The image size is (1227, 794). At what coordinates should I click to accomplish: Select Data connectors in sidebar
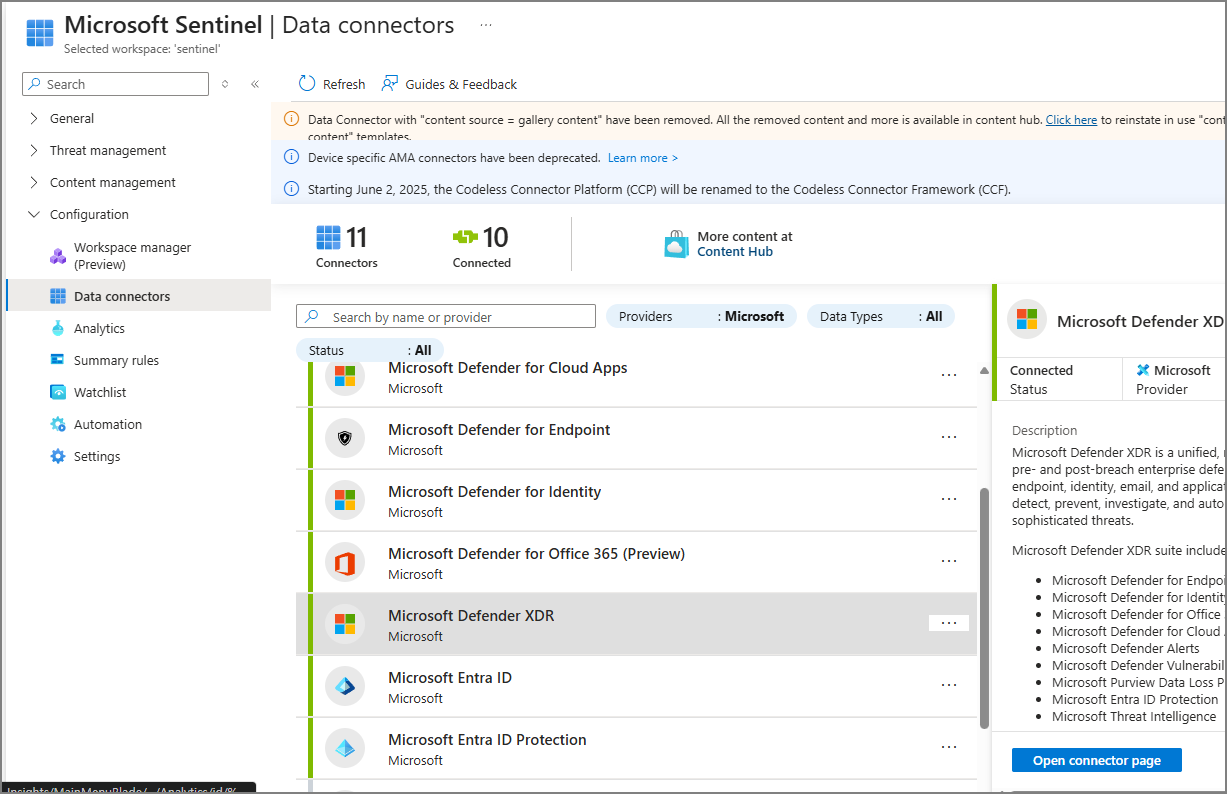click(x=138, y=296)
